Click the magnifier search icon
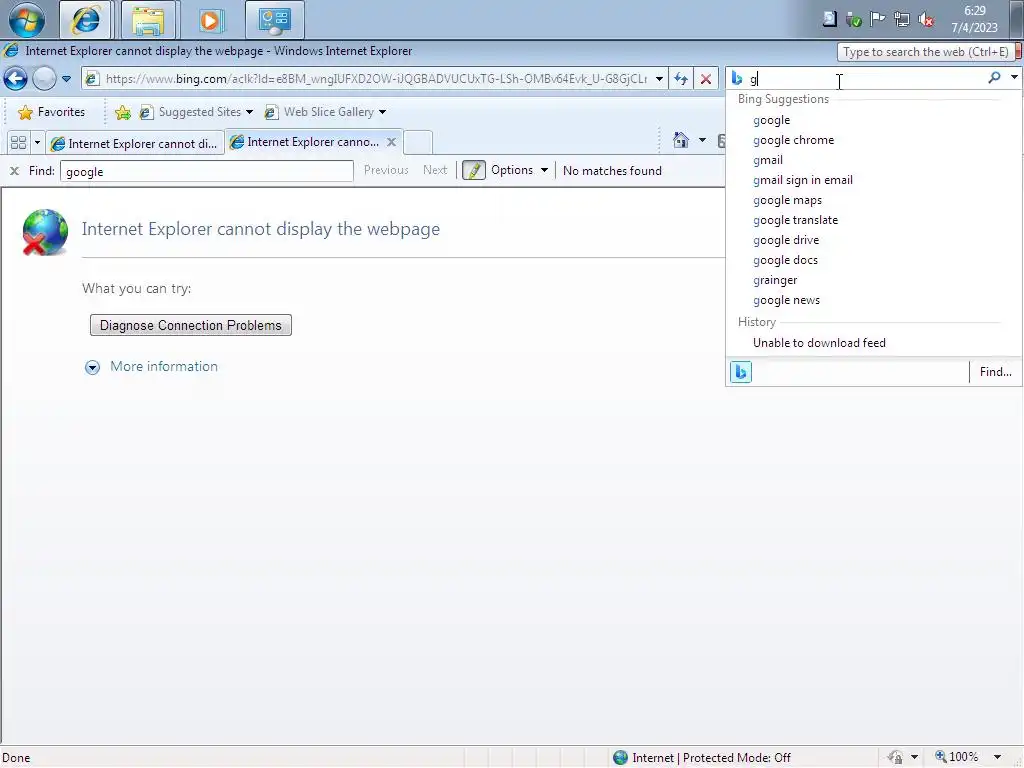 point(994,78)
